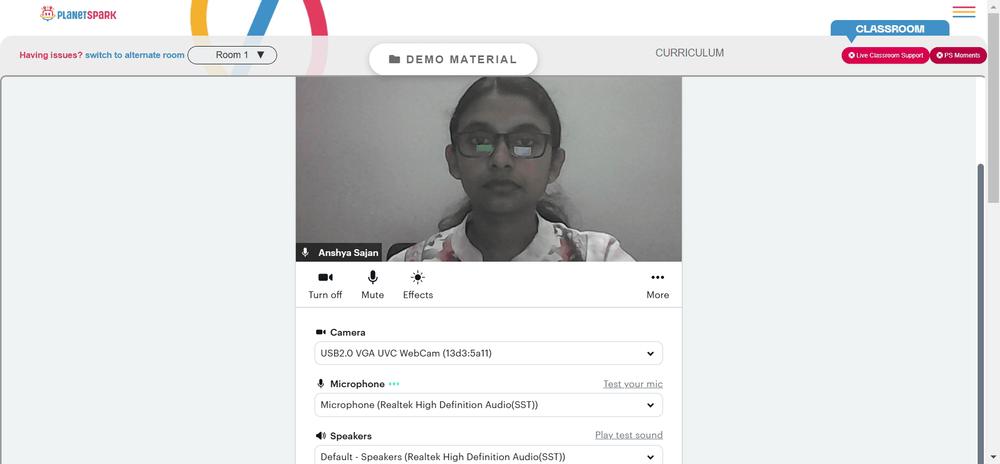Screen dimensions: 1000x464
Task: Click the PS Moments button
Action: (x=958, y=55)
